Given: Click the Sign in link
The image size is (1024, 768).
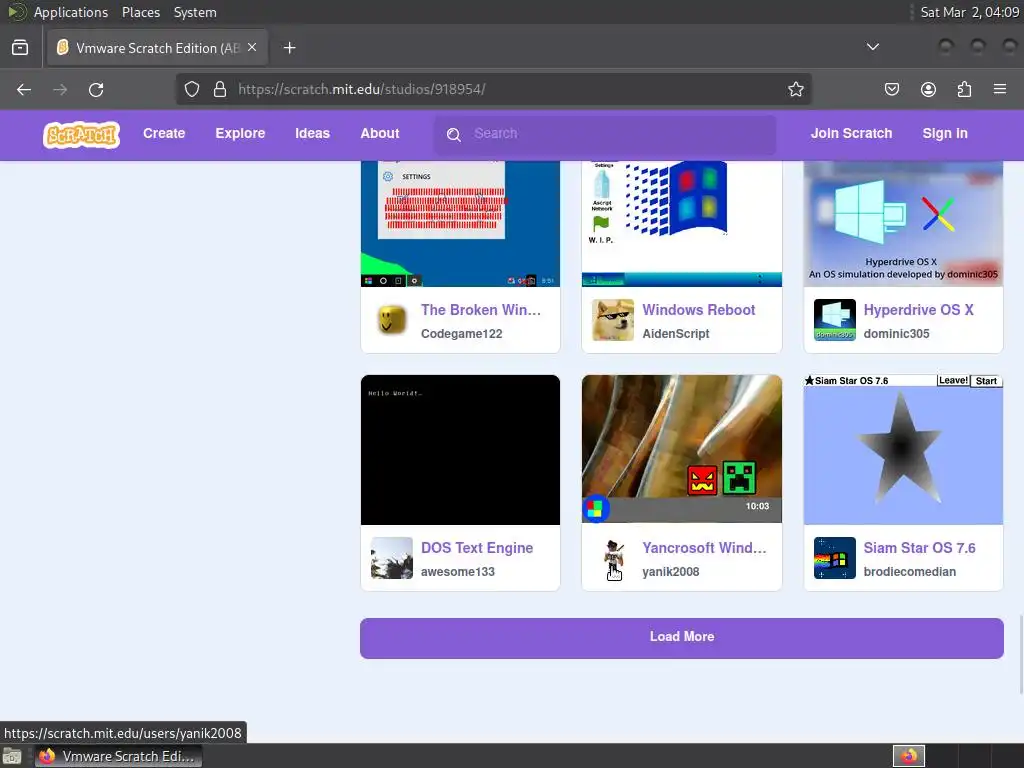Looking at the screenshot, I should (x=945, y=133).
